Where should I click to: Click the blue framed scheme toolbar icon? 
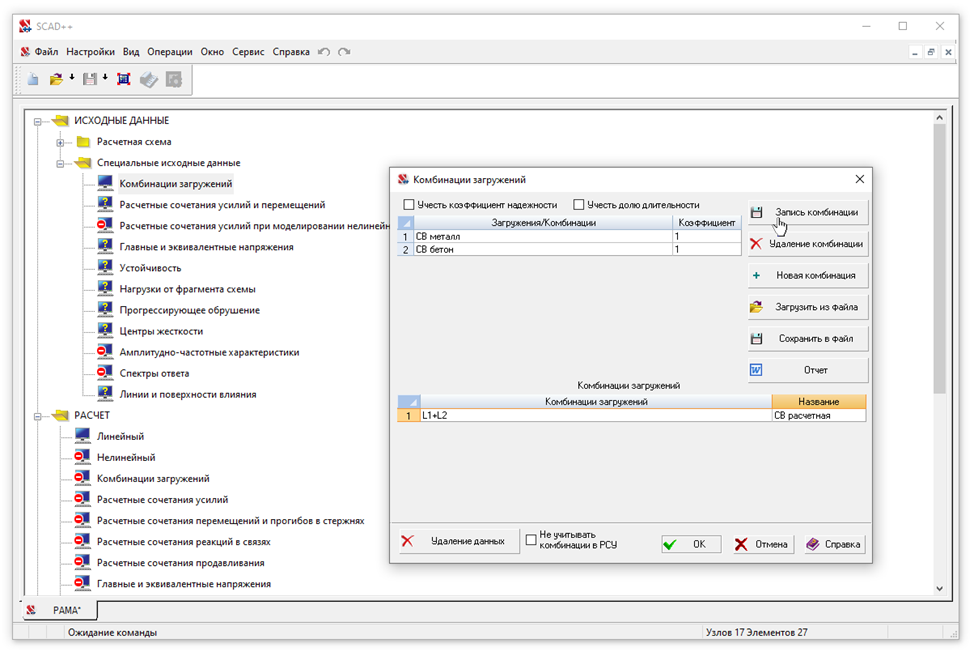124,79
